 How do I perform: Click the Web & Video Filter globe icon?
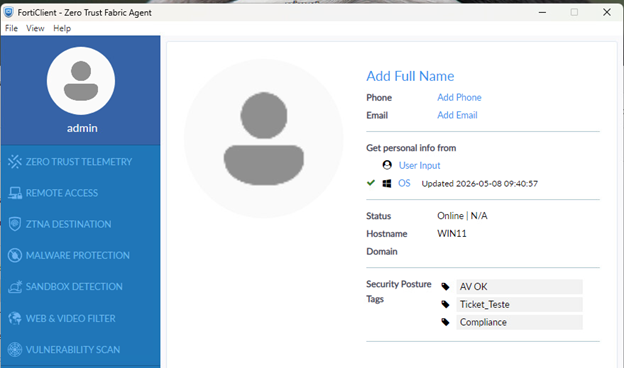coord(15,318)
